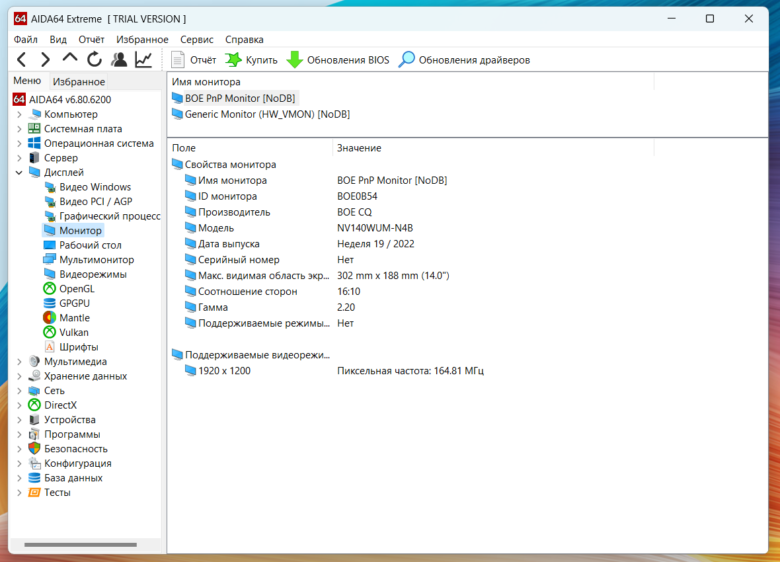The image size is (780, 562).
Task: Open Обновления BIOS updates
Action: click(338, 60)
